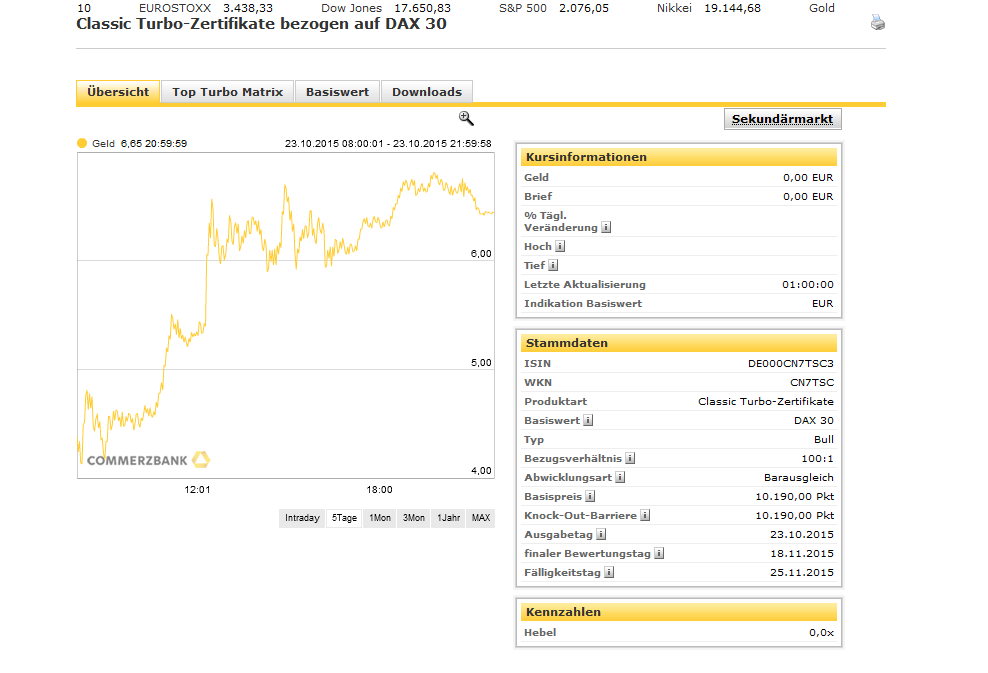Open the Top Turbo Matrix tab
The height and width of the screenshot is (673, 988).
pyautogui.click(x=227, y=92)
